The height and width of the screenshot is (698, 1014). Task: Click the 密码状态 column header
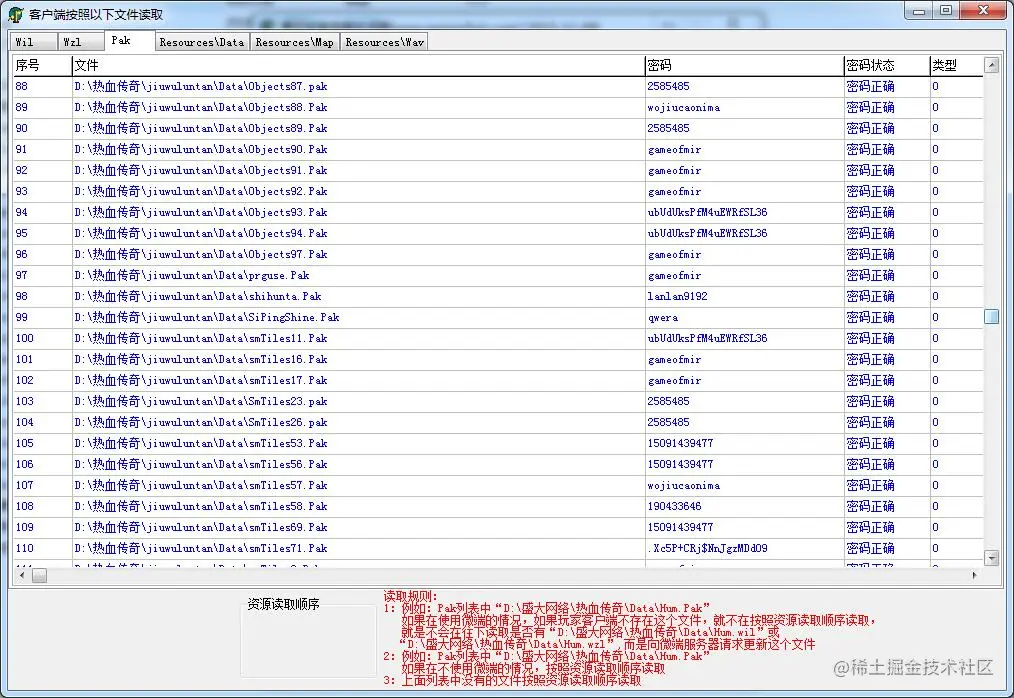(887, 65)
